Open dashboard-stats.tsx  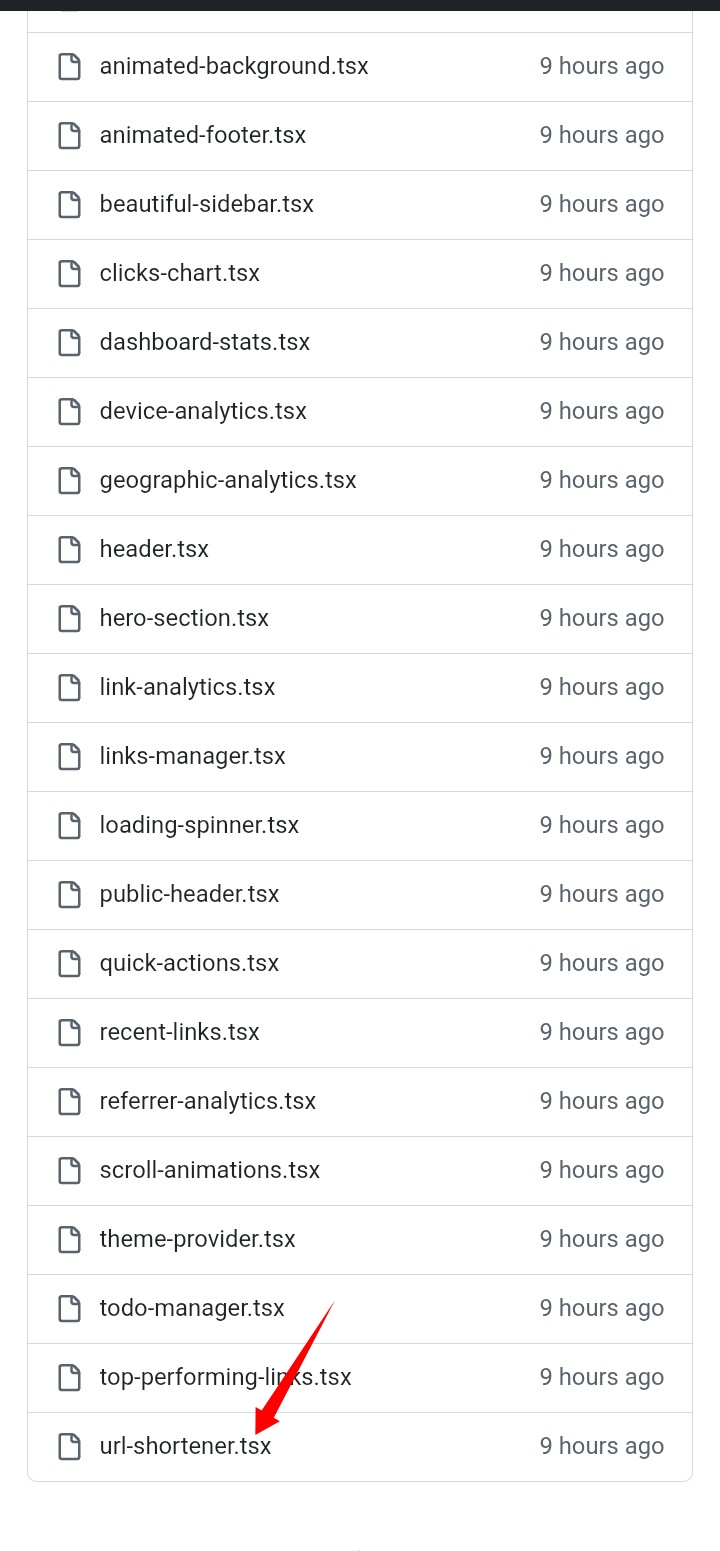click(205, 342)
